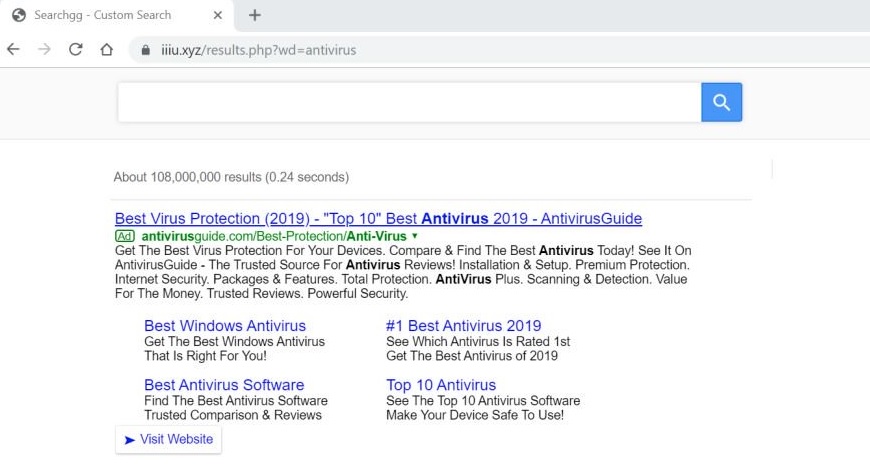Click the green Ad badge label
Viewport: 870px width, 464px height.
tap(125, 236)
